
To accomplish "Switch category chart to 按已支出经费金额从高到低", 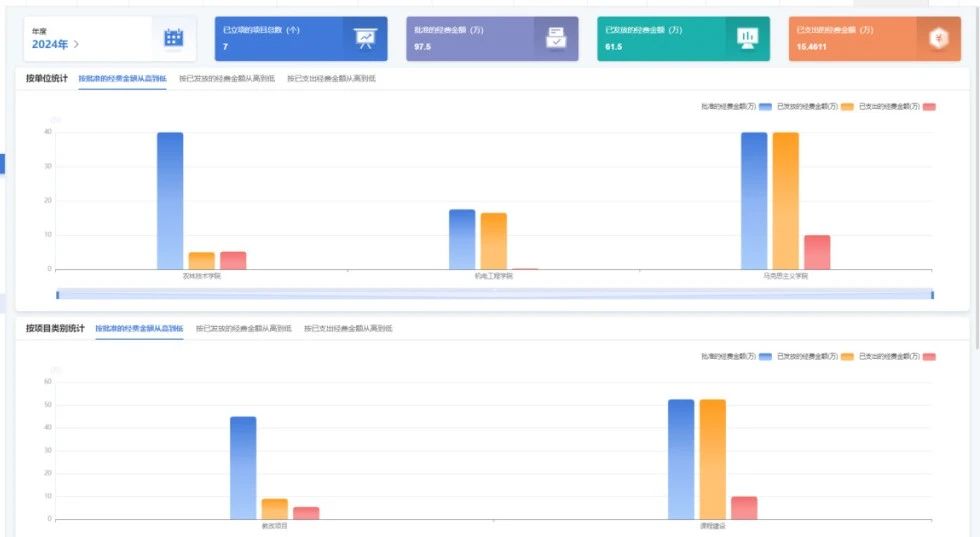I will click(x=348, y=328).
